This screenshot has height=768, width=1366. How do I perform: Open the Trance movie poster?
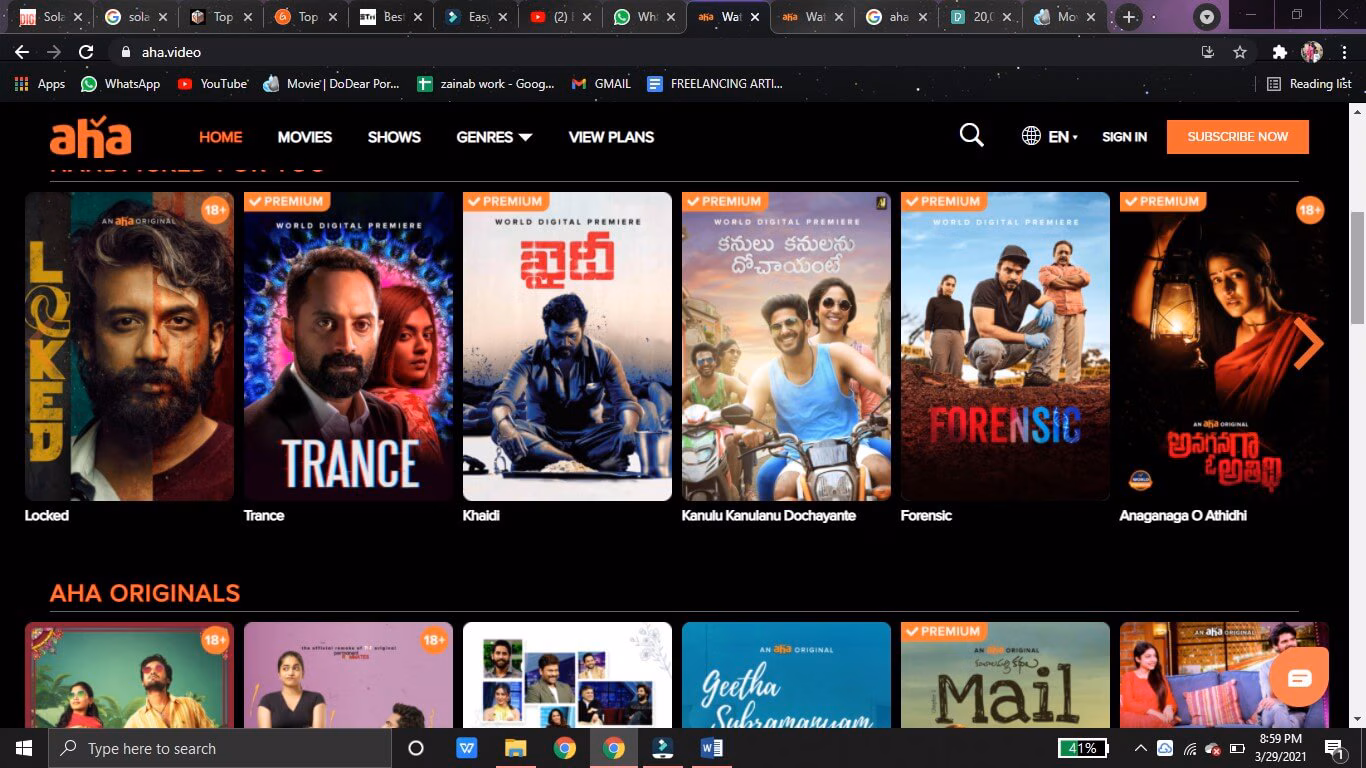[348, 346]
